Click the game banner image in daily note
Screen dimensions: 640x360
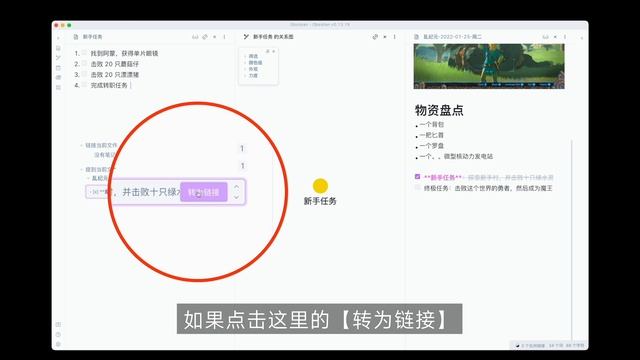click(x=489, y=66)
